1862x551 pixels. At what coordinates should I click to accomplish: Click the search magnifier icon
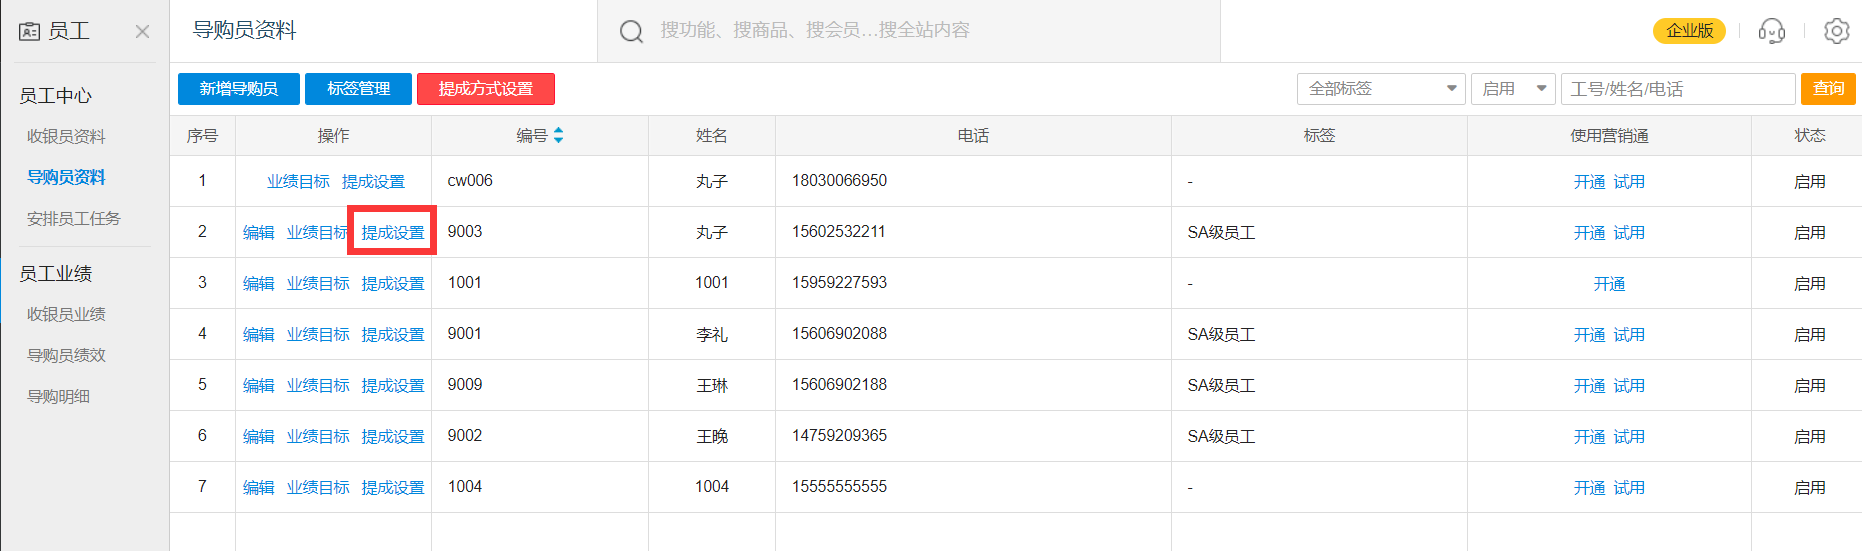[631, 31]
